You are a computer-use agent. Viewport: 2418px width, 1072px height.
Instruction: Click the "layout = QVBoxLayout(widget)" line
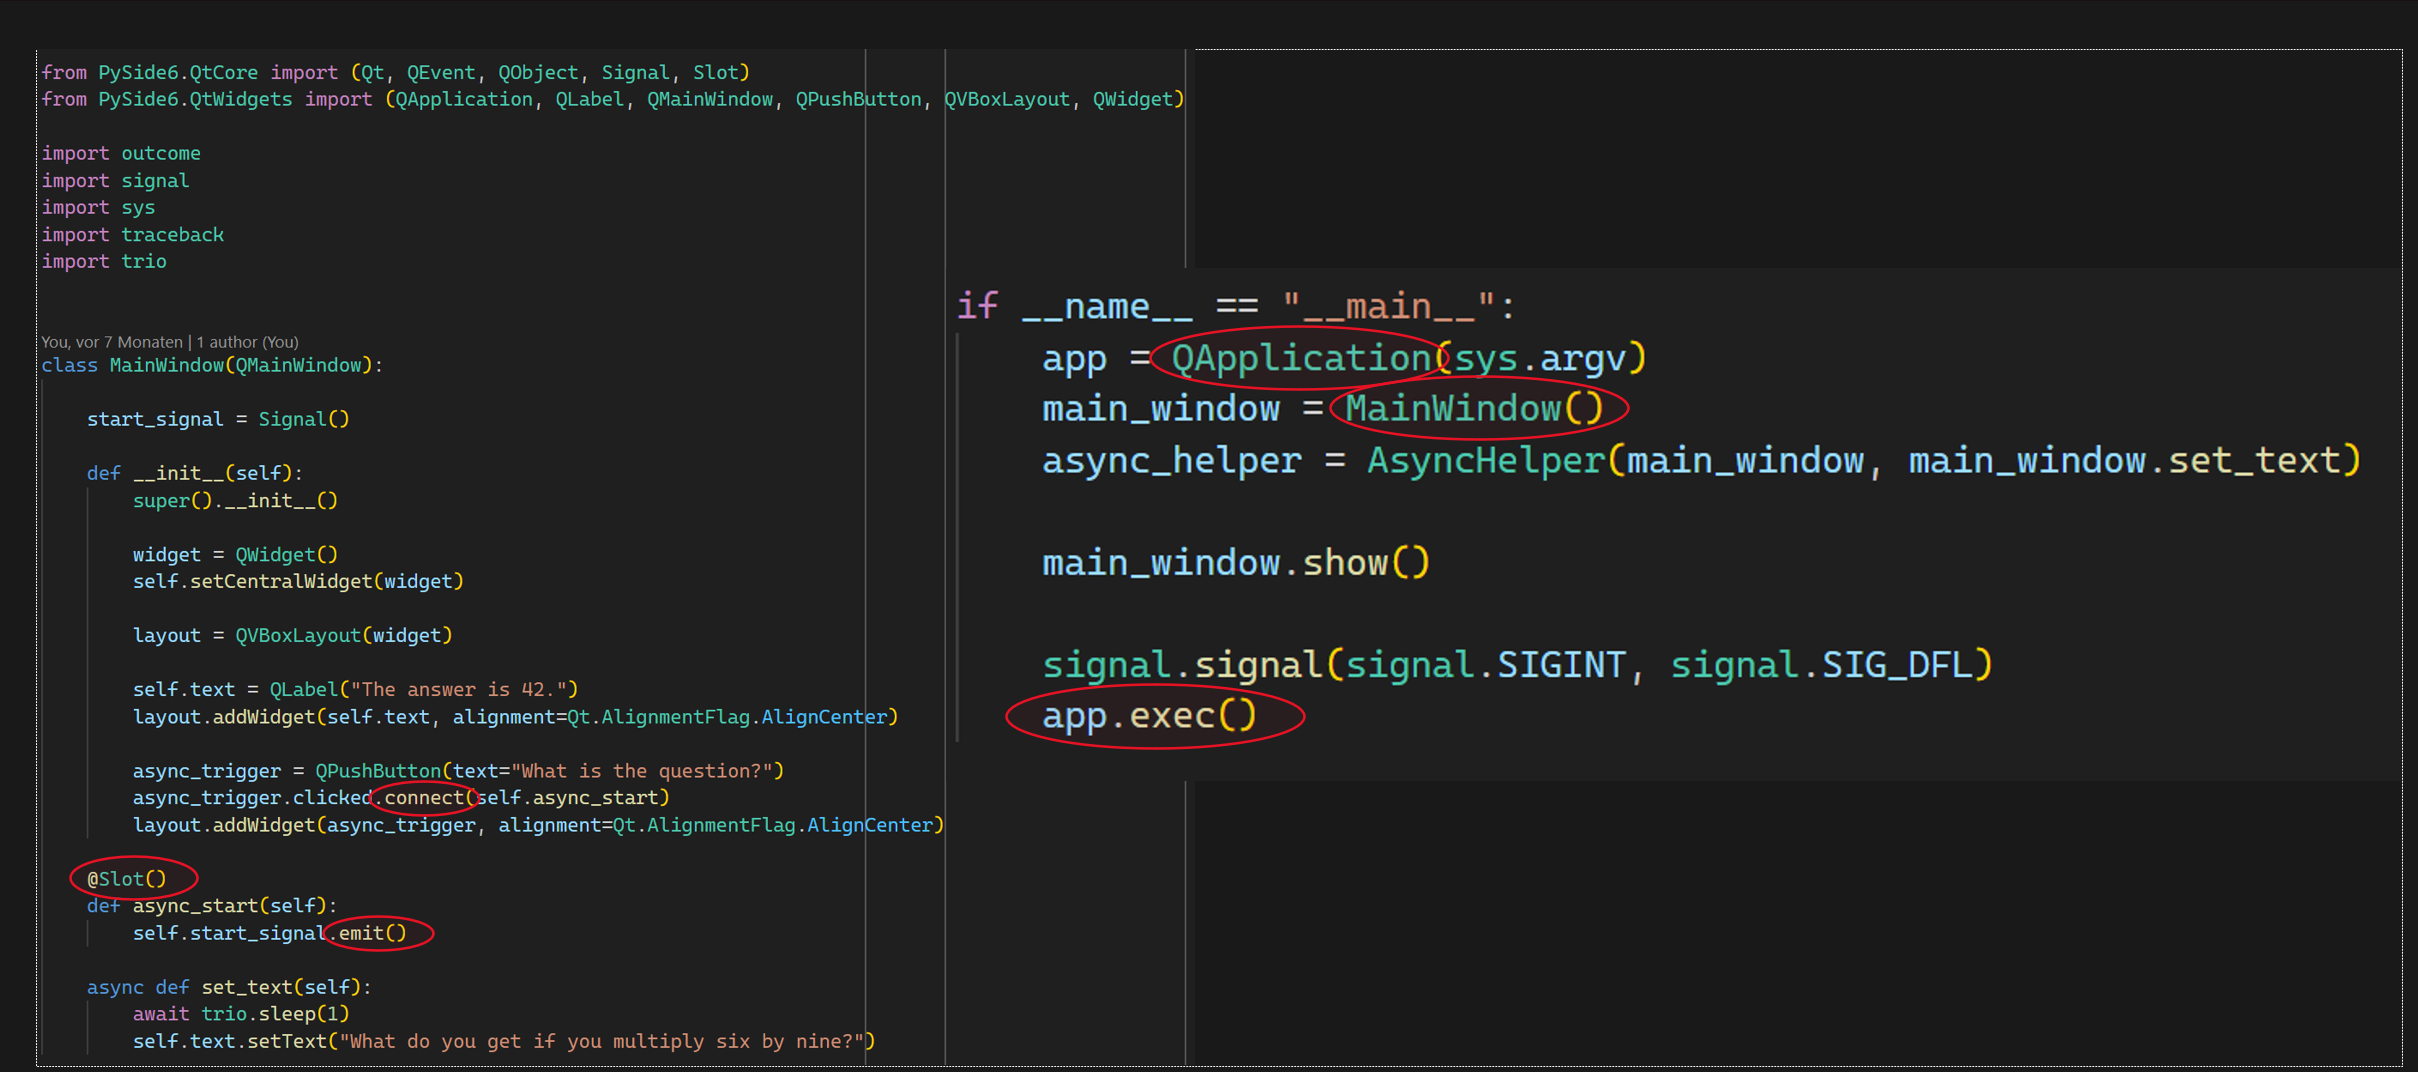pos(293,635)
